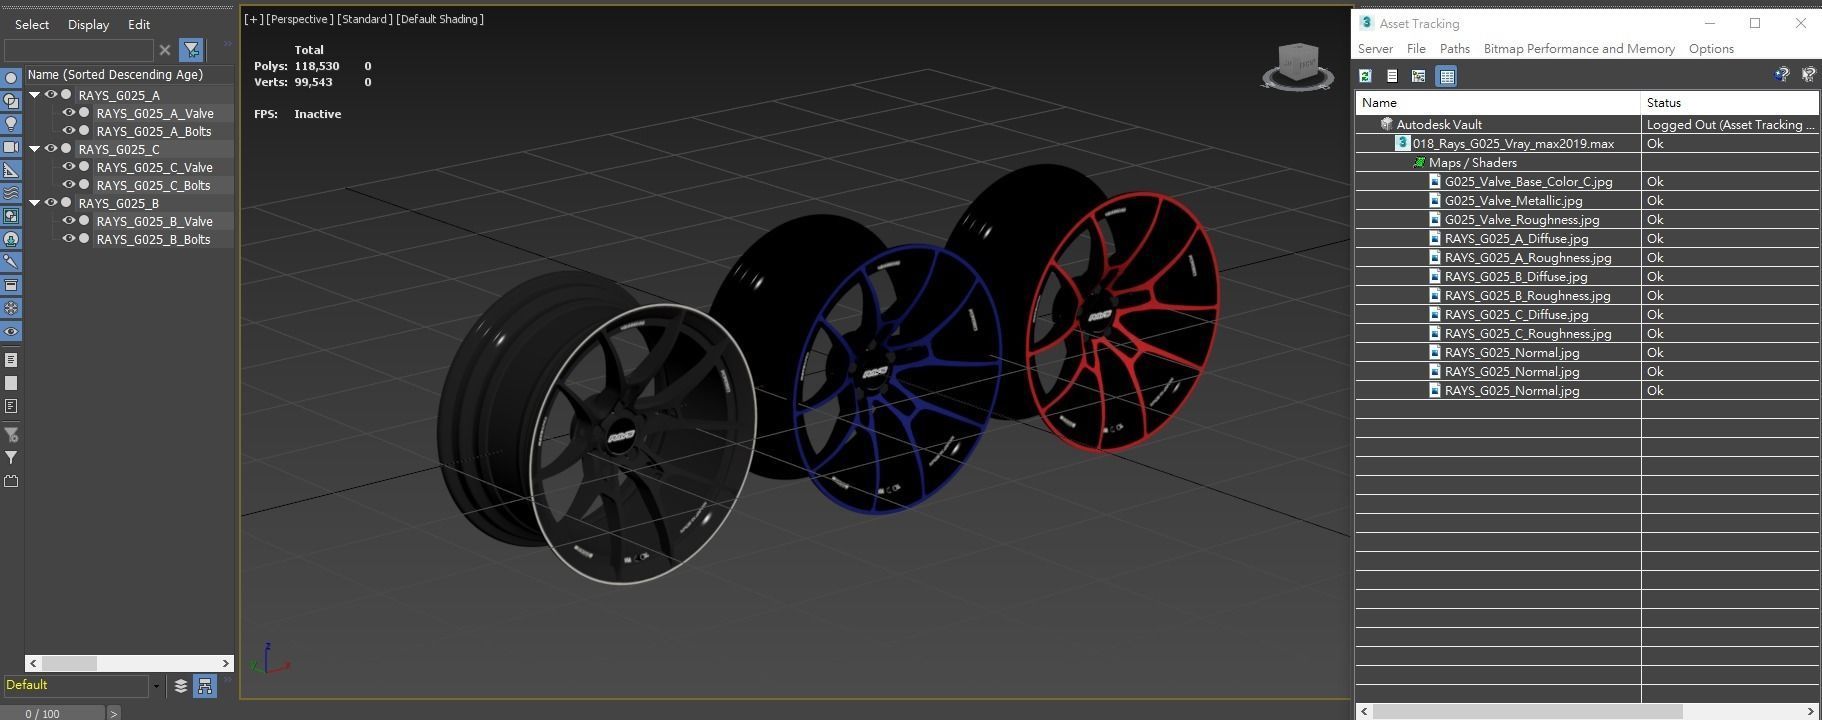
Task: Hide RAYS_G025_B_Bolts via its eye icon
Action: 69,239
